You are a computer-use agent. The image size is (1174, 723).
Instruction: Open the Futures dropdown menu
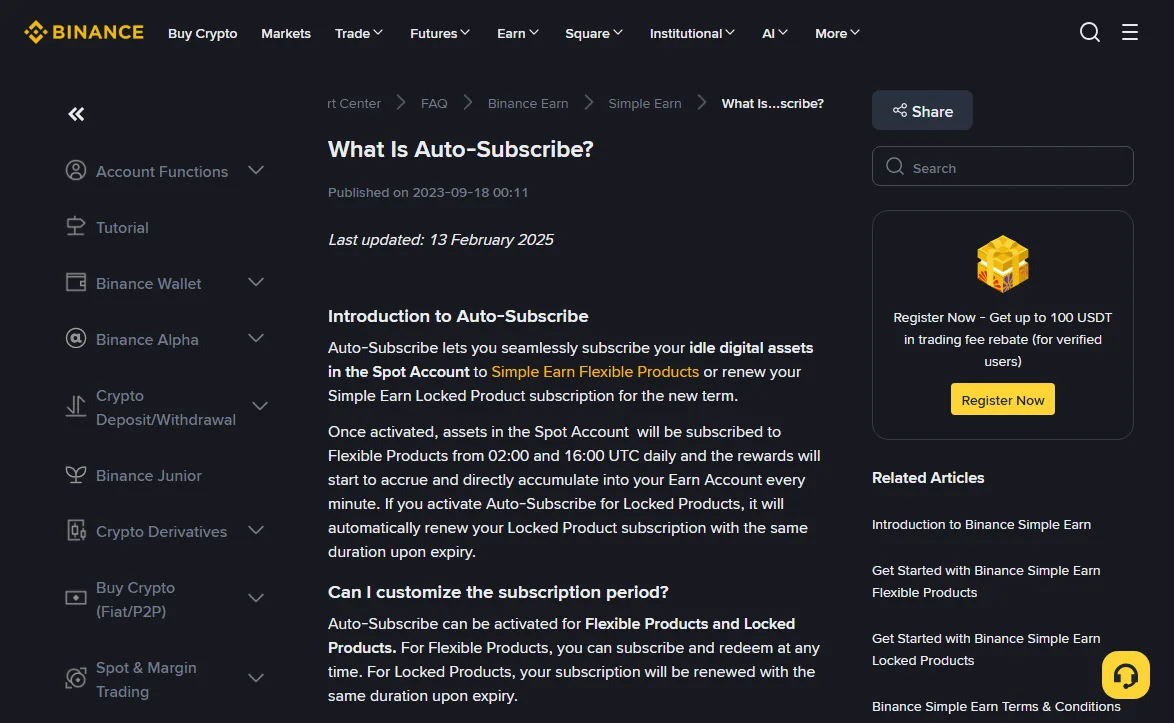[x=440, y=33]
